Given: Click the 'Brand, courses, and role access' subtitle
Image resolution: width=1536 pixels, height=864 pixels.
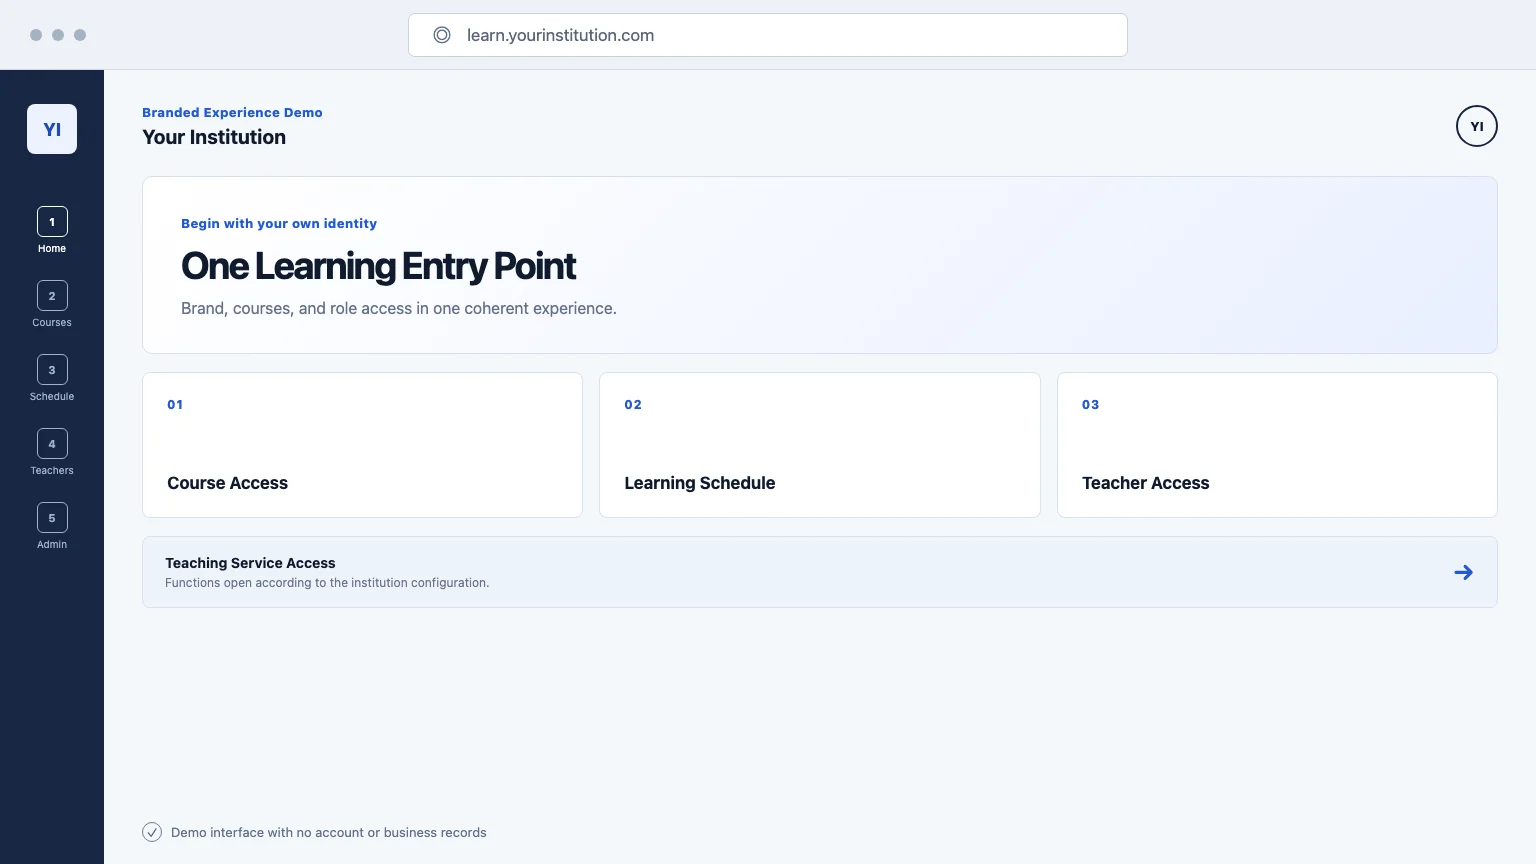Looking at the screenshot, I should 399,308.
